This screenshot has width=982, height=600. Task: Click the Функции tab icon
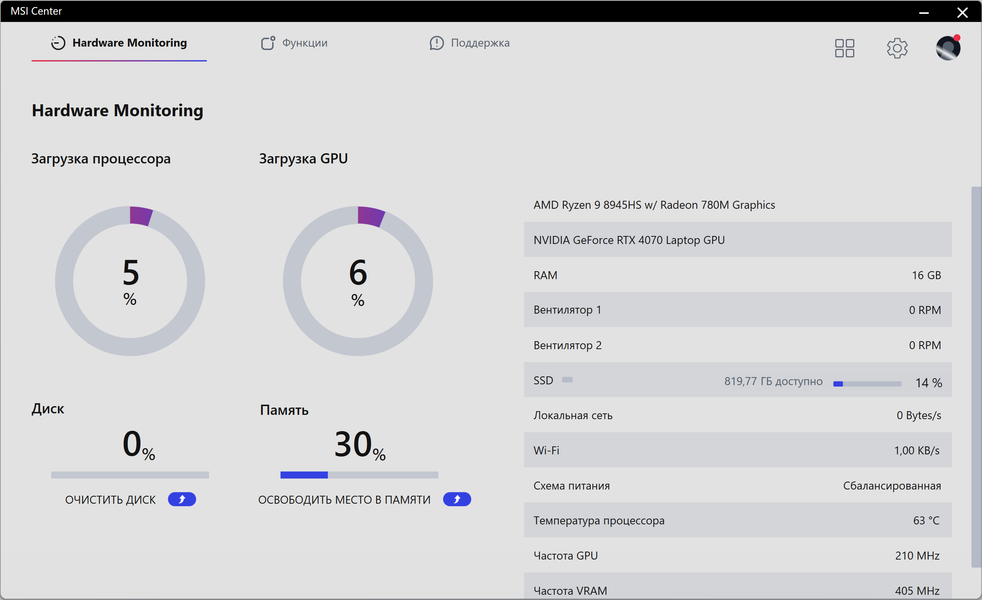point(268,43)
